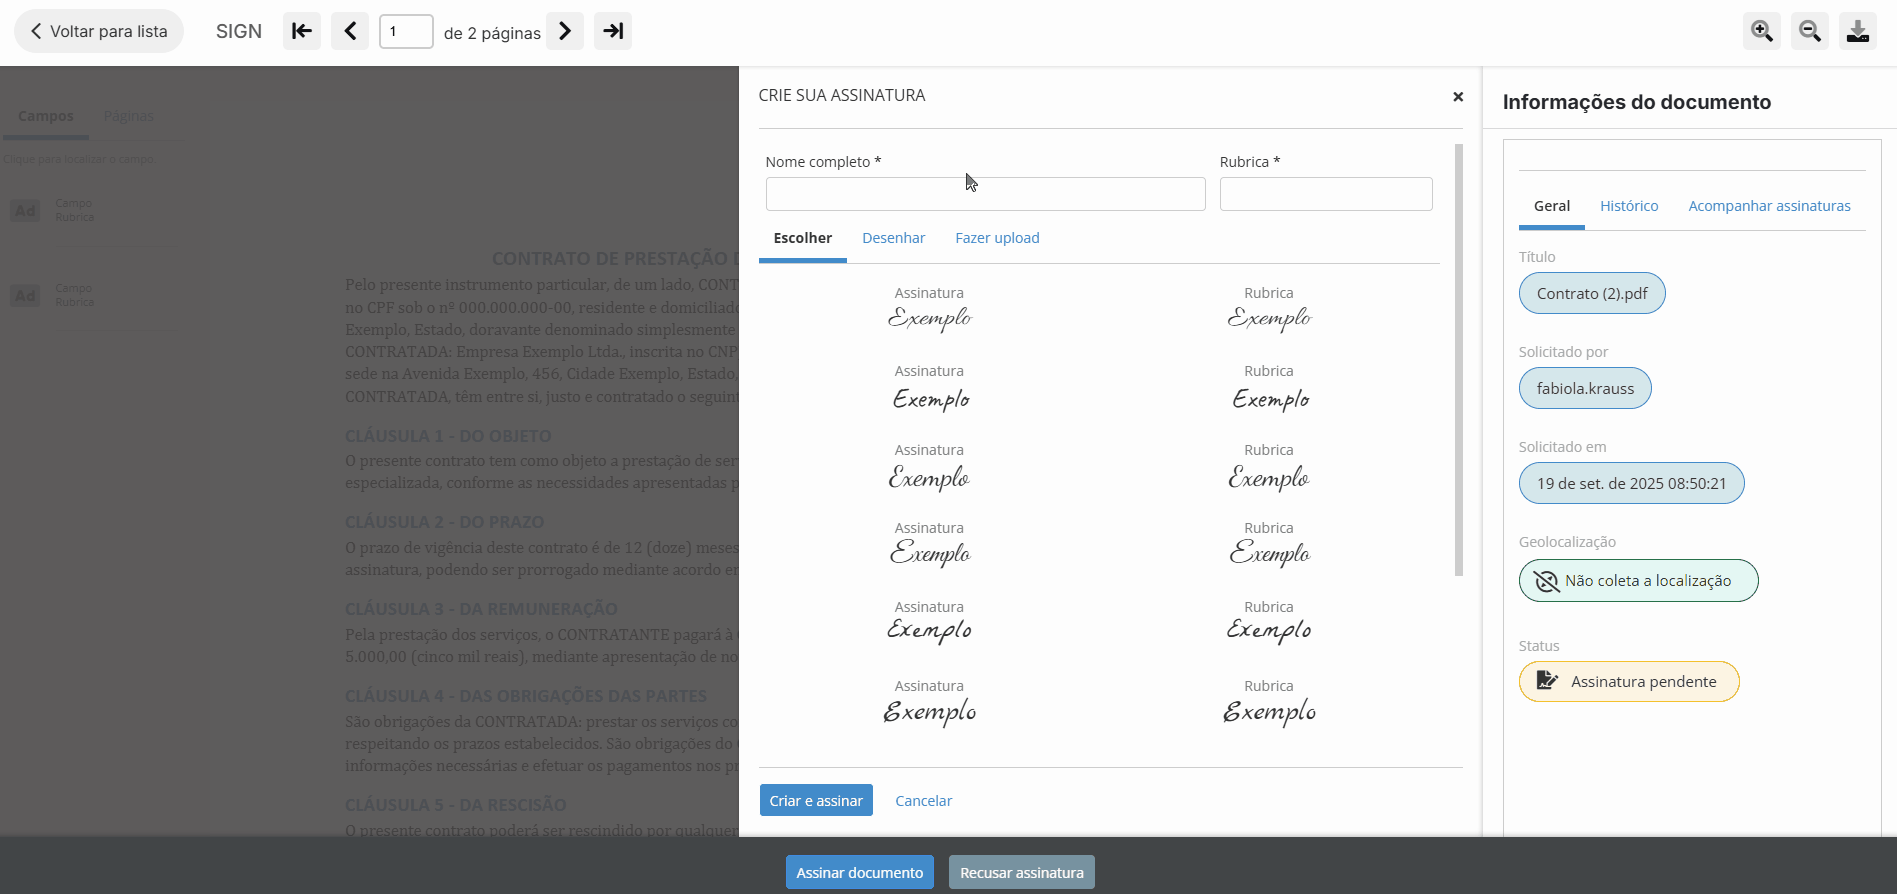Open the Acompanhar assinaturas tab
This screenshot has height=894, width=1897.
(x=1769, y=206)
